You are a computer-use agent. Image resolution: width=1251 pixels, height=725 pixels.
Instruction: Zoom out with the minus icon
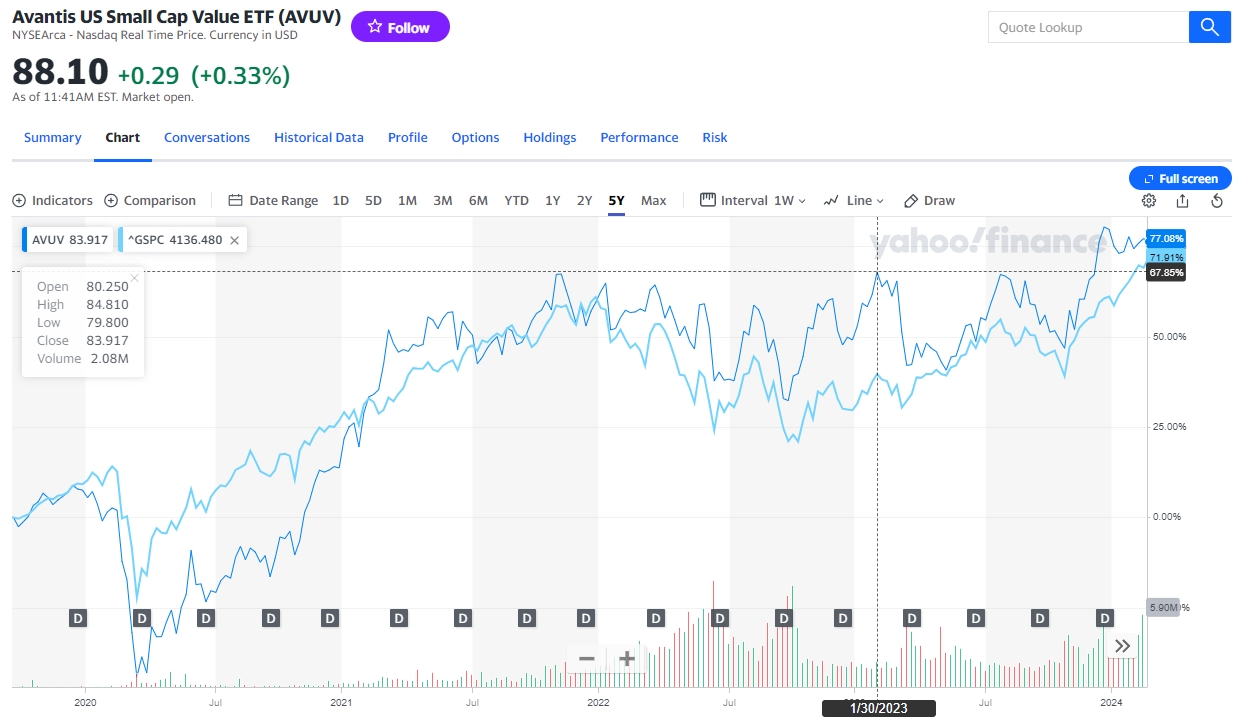pyautogui.click(x=587, y=659)
